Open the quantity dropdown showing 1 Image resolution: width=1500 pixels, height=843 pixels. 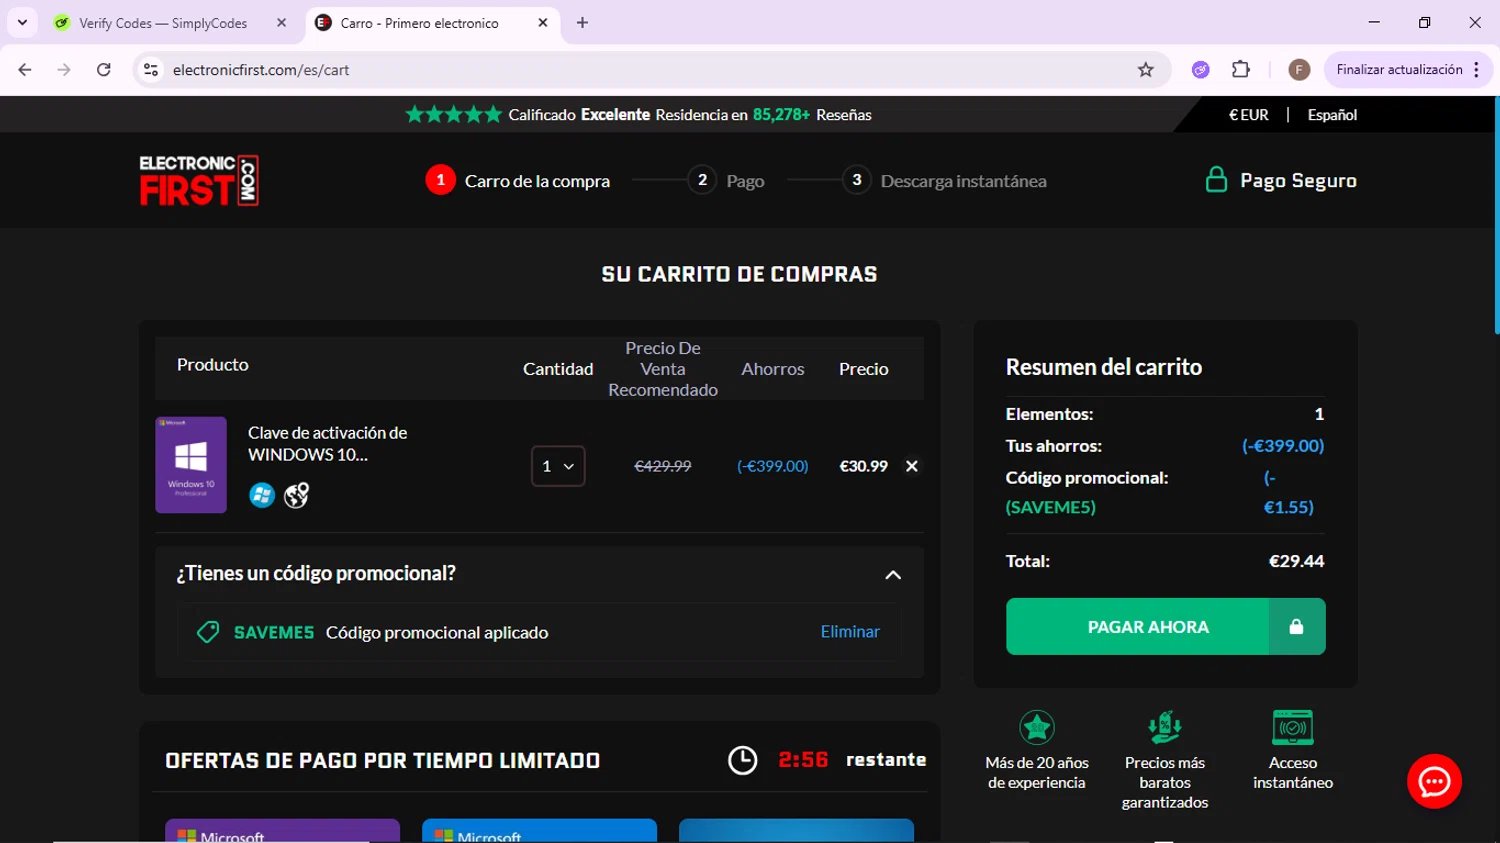(x=558, y=466)
